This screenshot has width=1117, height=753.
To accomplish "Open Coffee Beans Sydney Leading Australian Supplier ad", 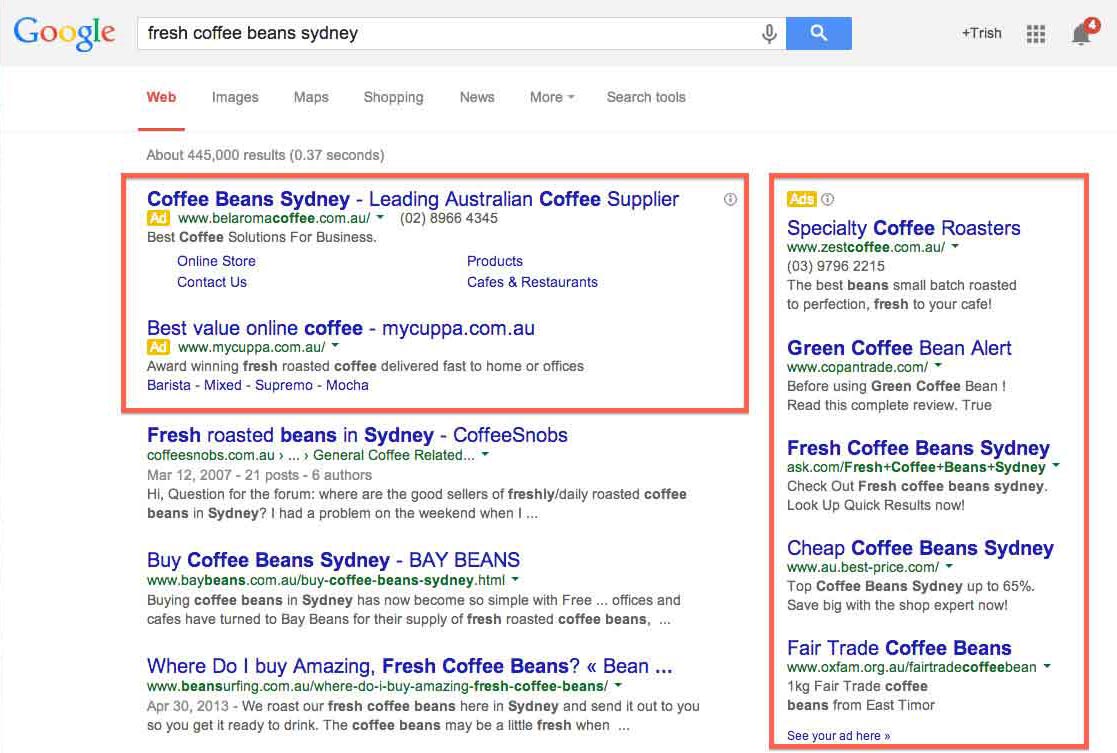I will (x=413, y=199).
